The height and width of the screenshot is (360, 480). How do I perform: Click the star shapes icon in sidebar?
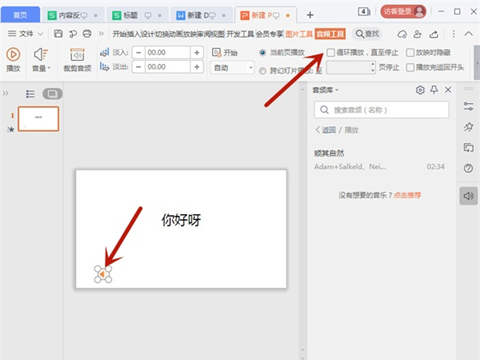468,127
